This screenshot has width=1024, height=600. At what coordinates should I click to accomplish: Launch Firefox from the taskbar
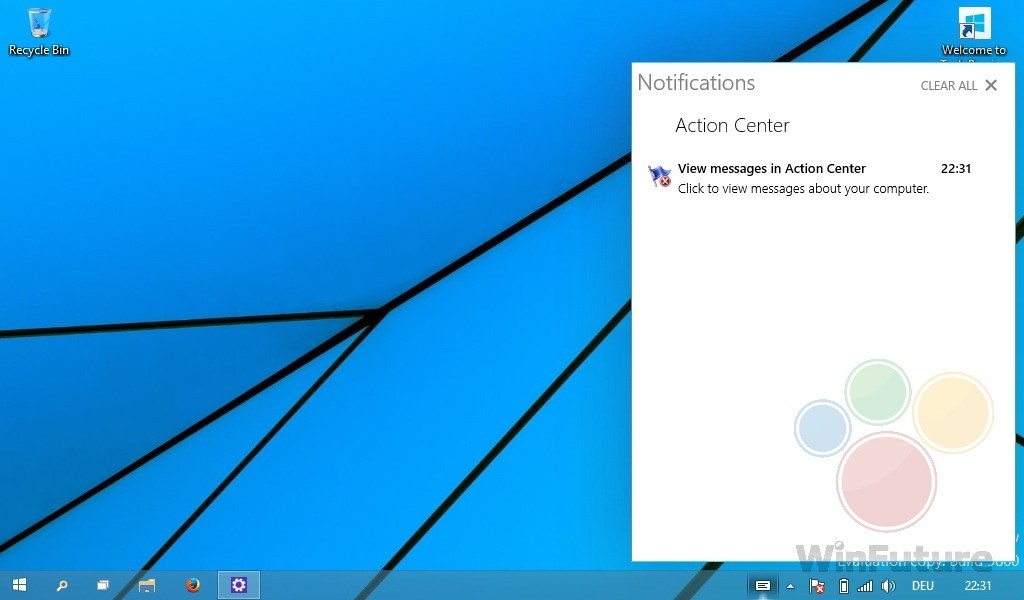pos(193,585)
